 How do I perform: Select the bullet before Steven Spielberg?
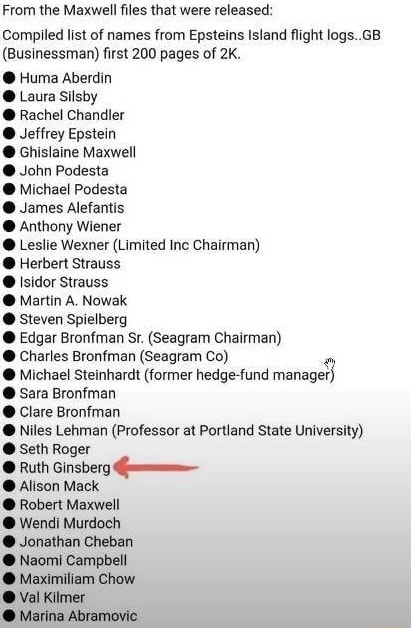[9, 319]
